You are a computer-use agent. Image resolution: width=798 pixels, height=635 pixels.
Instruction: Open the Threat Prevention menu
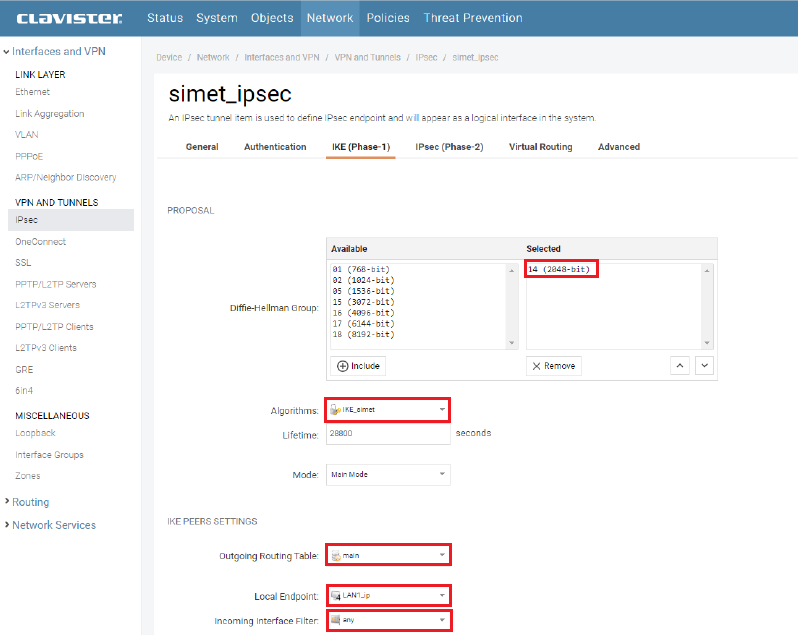click(x=472, y=18)
